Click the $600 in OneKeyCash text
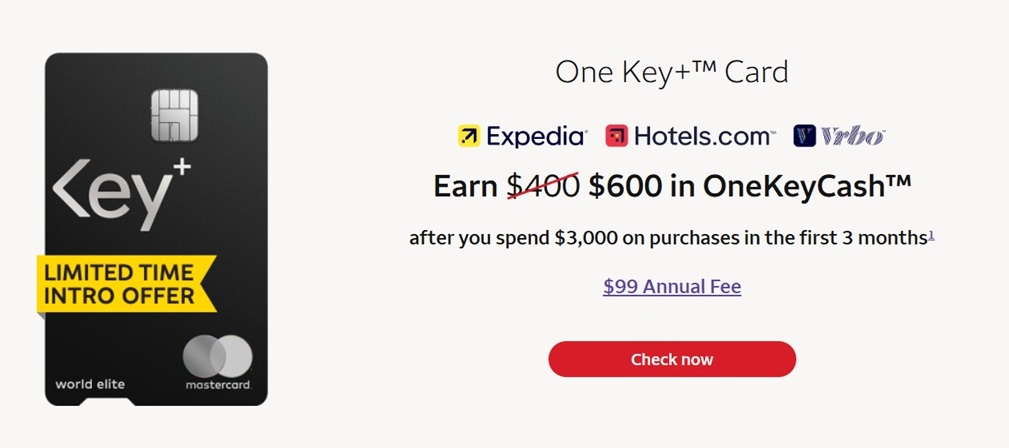The image size is (1009, 448). point(749,186)
